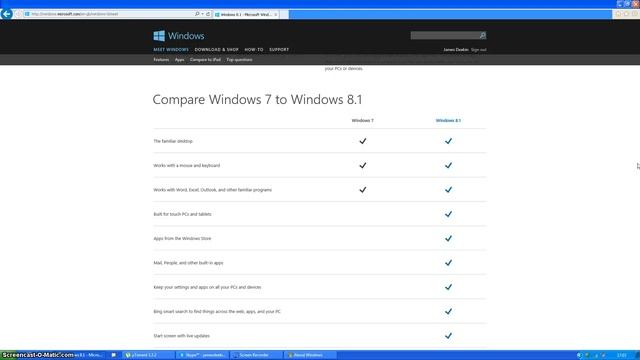Click Windows 8.1 checkmark for familiar desktop
The height and width of the screenshot is (360, 640).
(448, 141)
